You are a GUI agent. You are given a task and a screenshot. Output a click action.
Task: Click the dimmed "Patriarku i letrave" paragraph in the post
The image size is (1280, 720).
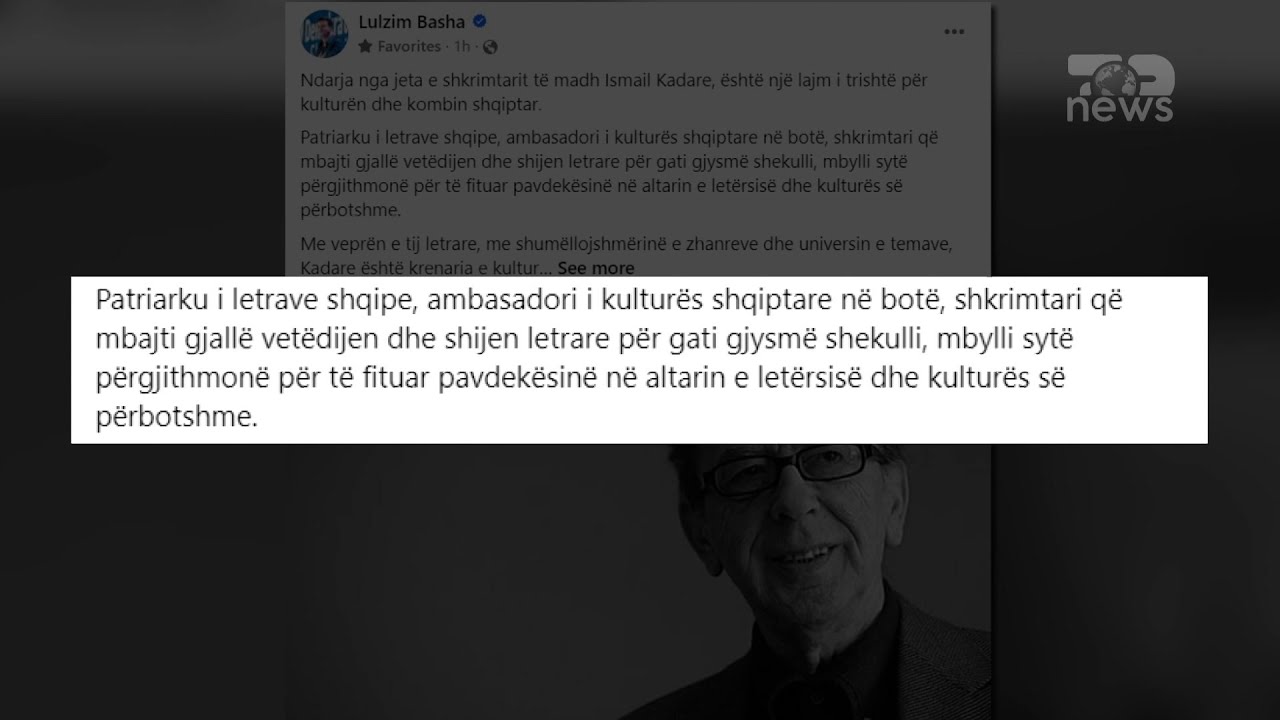pos(620,173)
